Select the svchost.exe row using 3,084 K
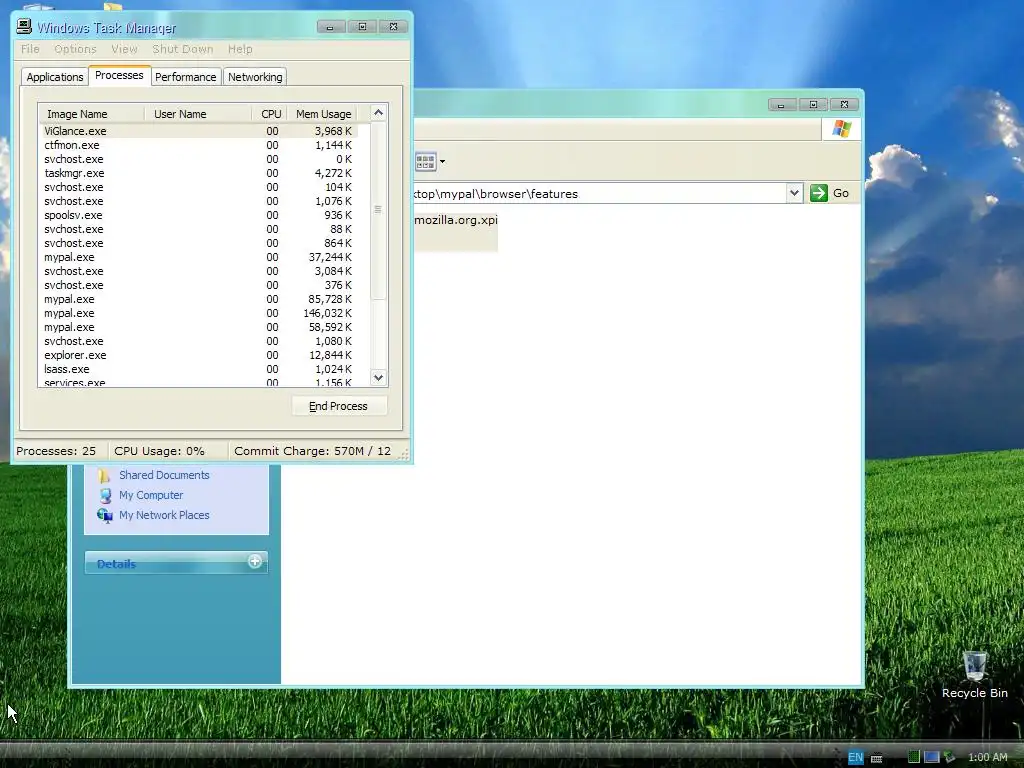The width and height of the screenshot is (1024, 768). tap(199, 271)
